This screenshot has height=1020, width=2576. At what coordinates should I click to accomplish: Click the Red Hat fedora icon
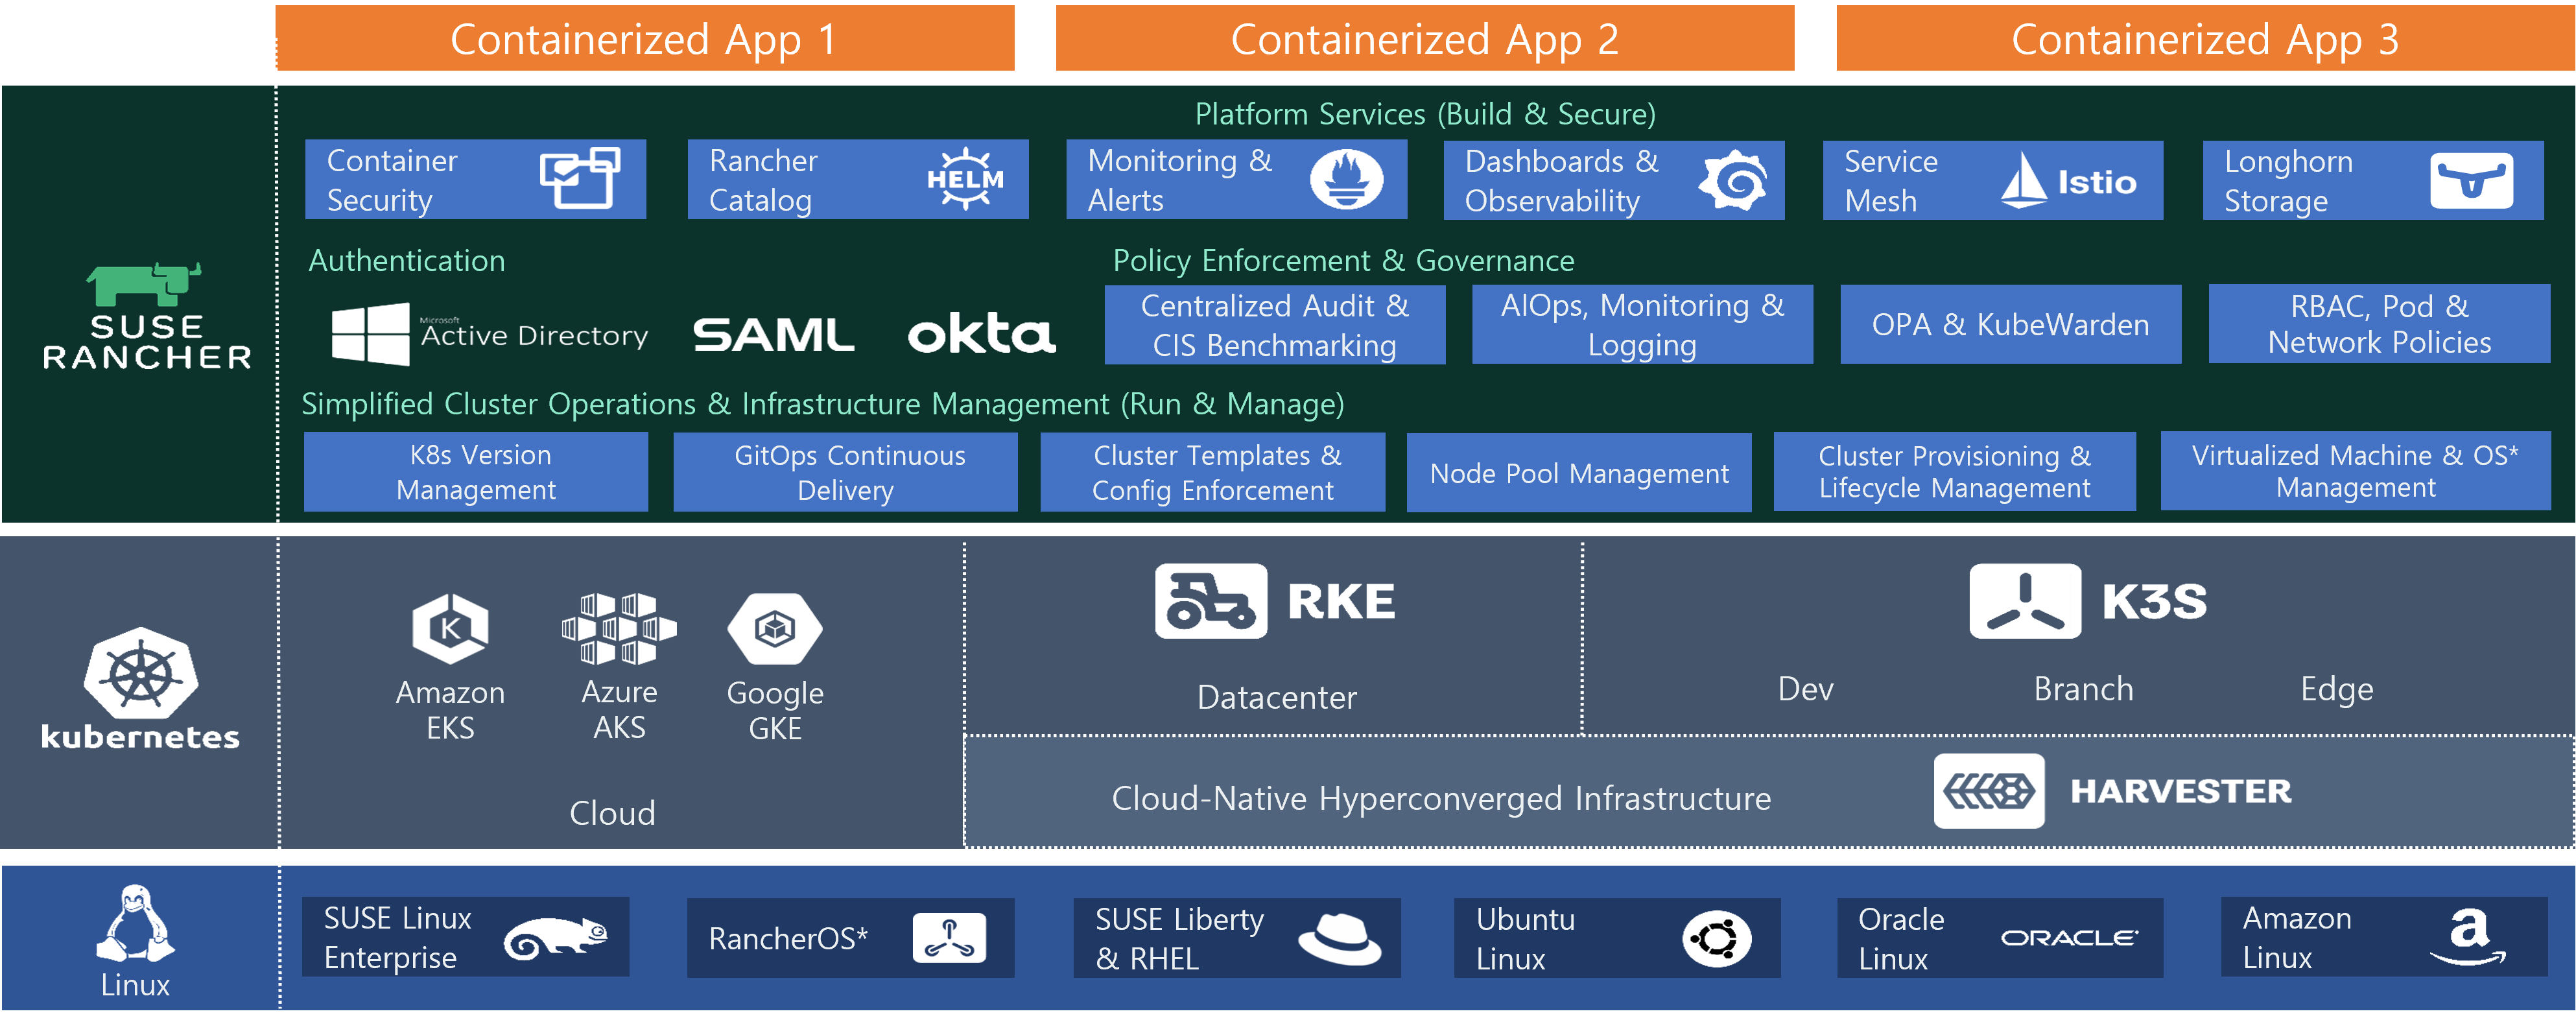tap(1340, 939)
